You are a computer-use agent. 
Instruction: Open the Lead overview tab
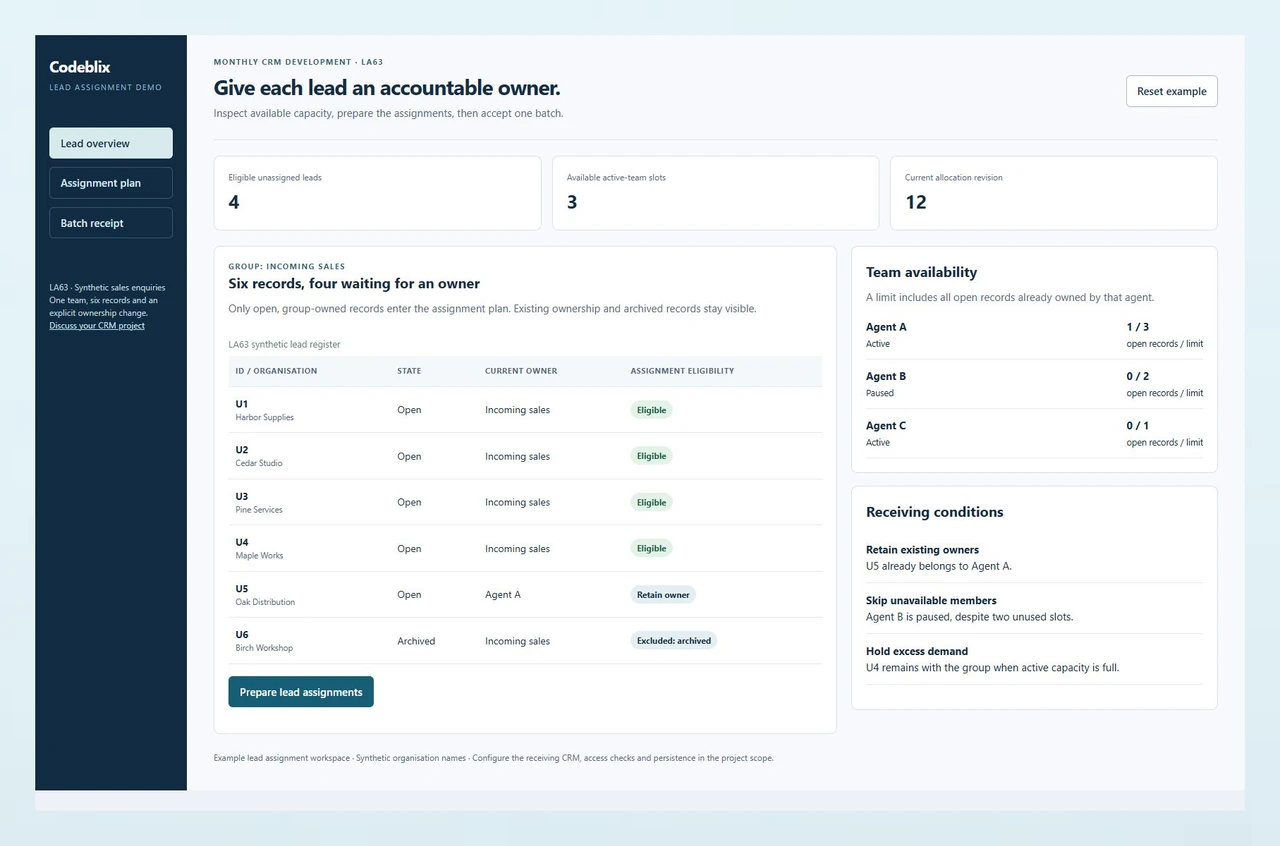tap(111, 143)
